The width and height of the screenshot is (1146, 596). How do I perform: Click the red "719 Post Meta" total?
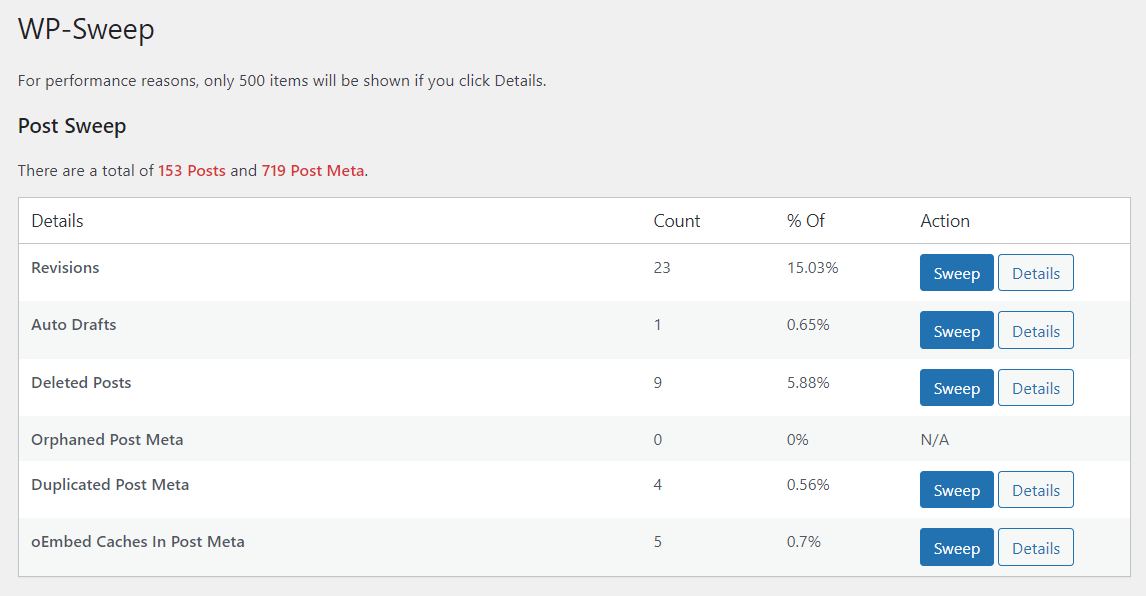313,171
